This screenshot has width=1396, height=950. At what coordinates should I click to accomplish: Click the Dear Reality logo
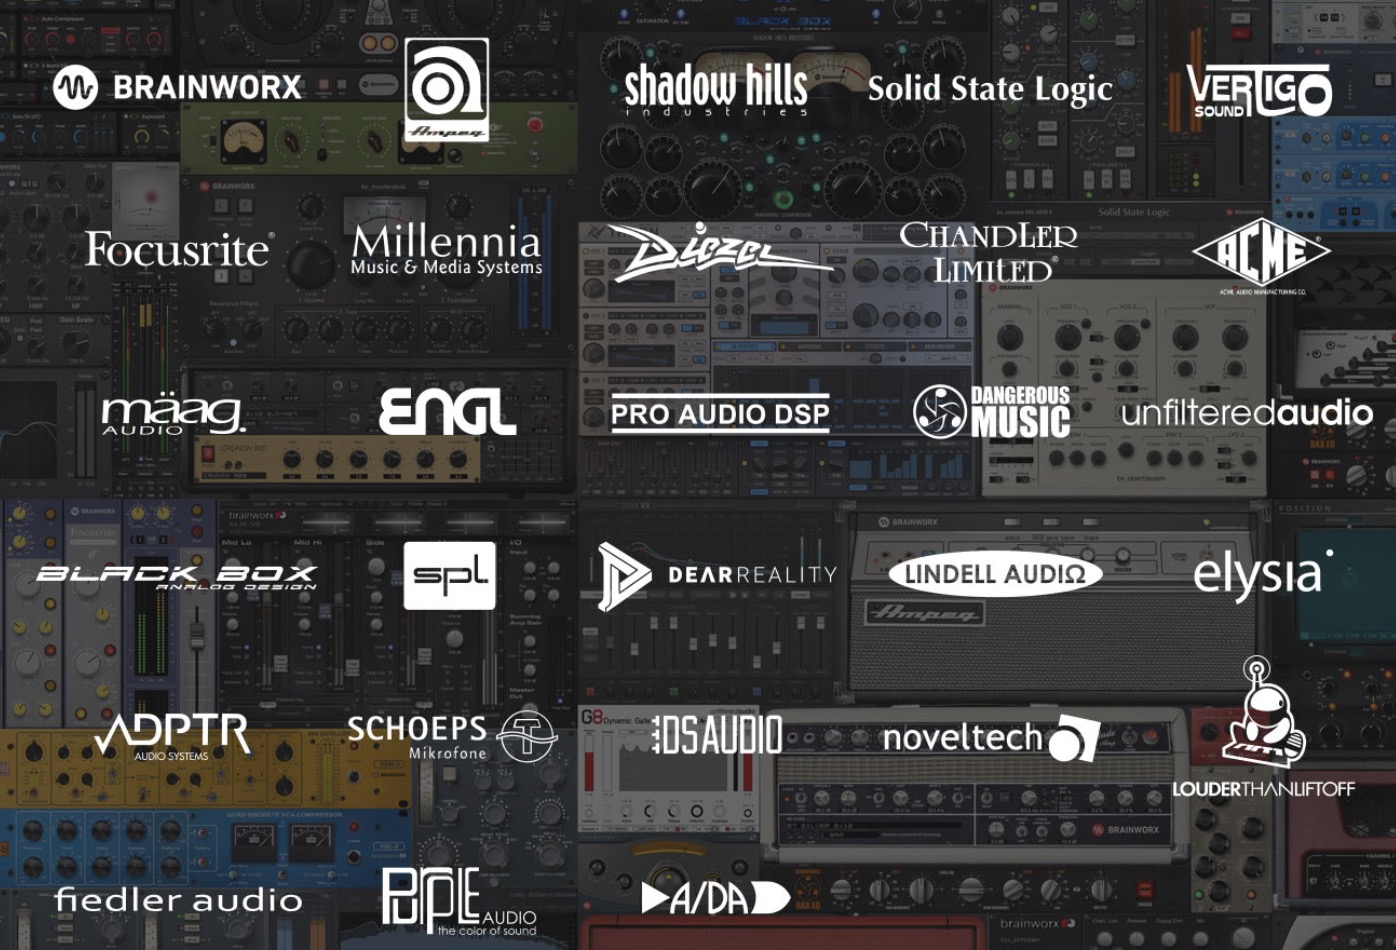(717, 576)
